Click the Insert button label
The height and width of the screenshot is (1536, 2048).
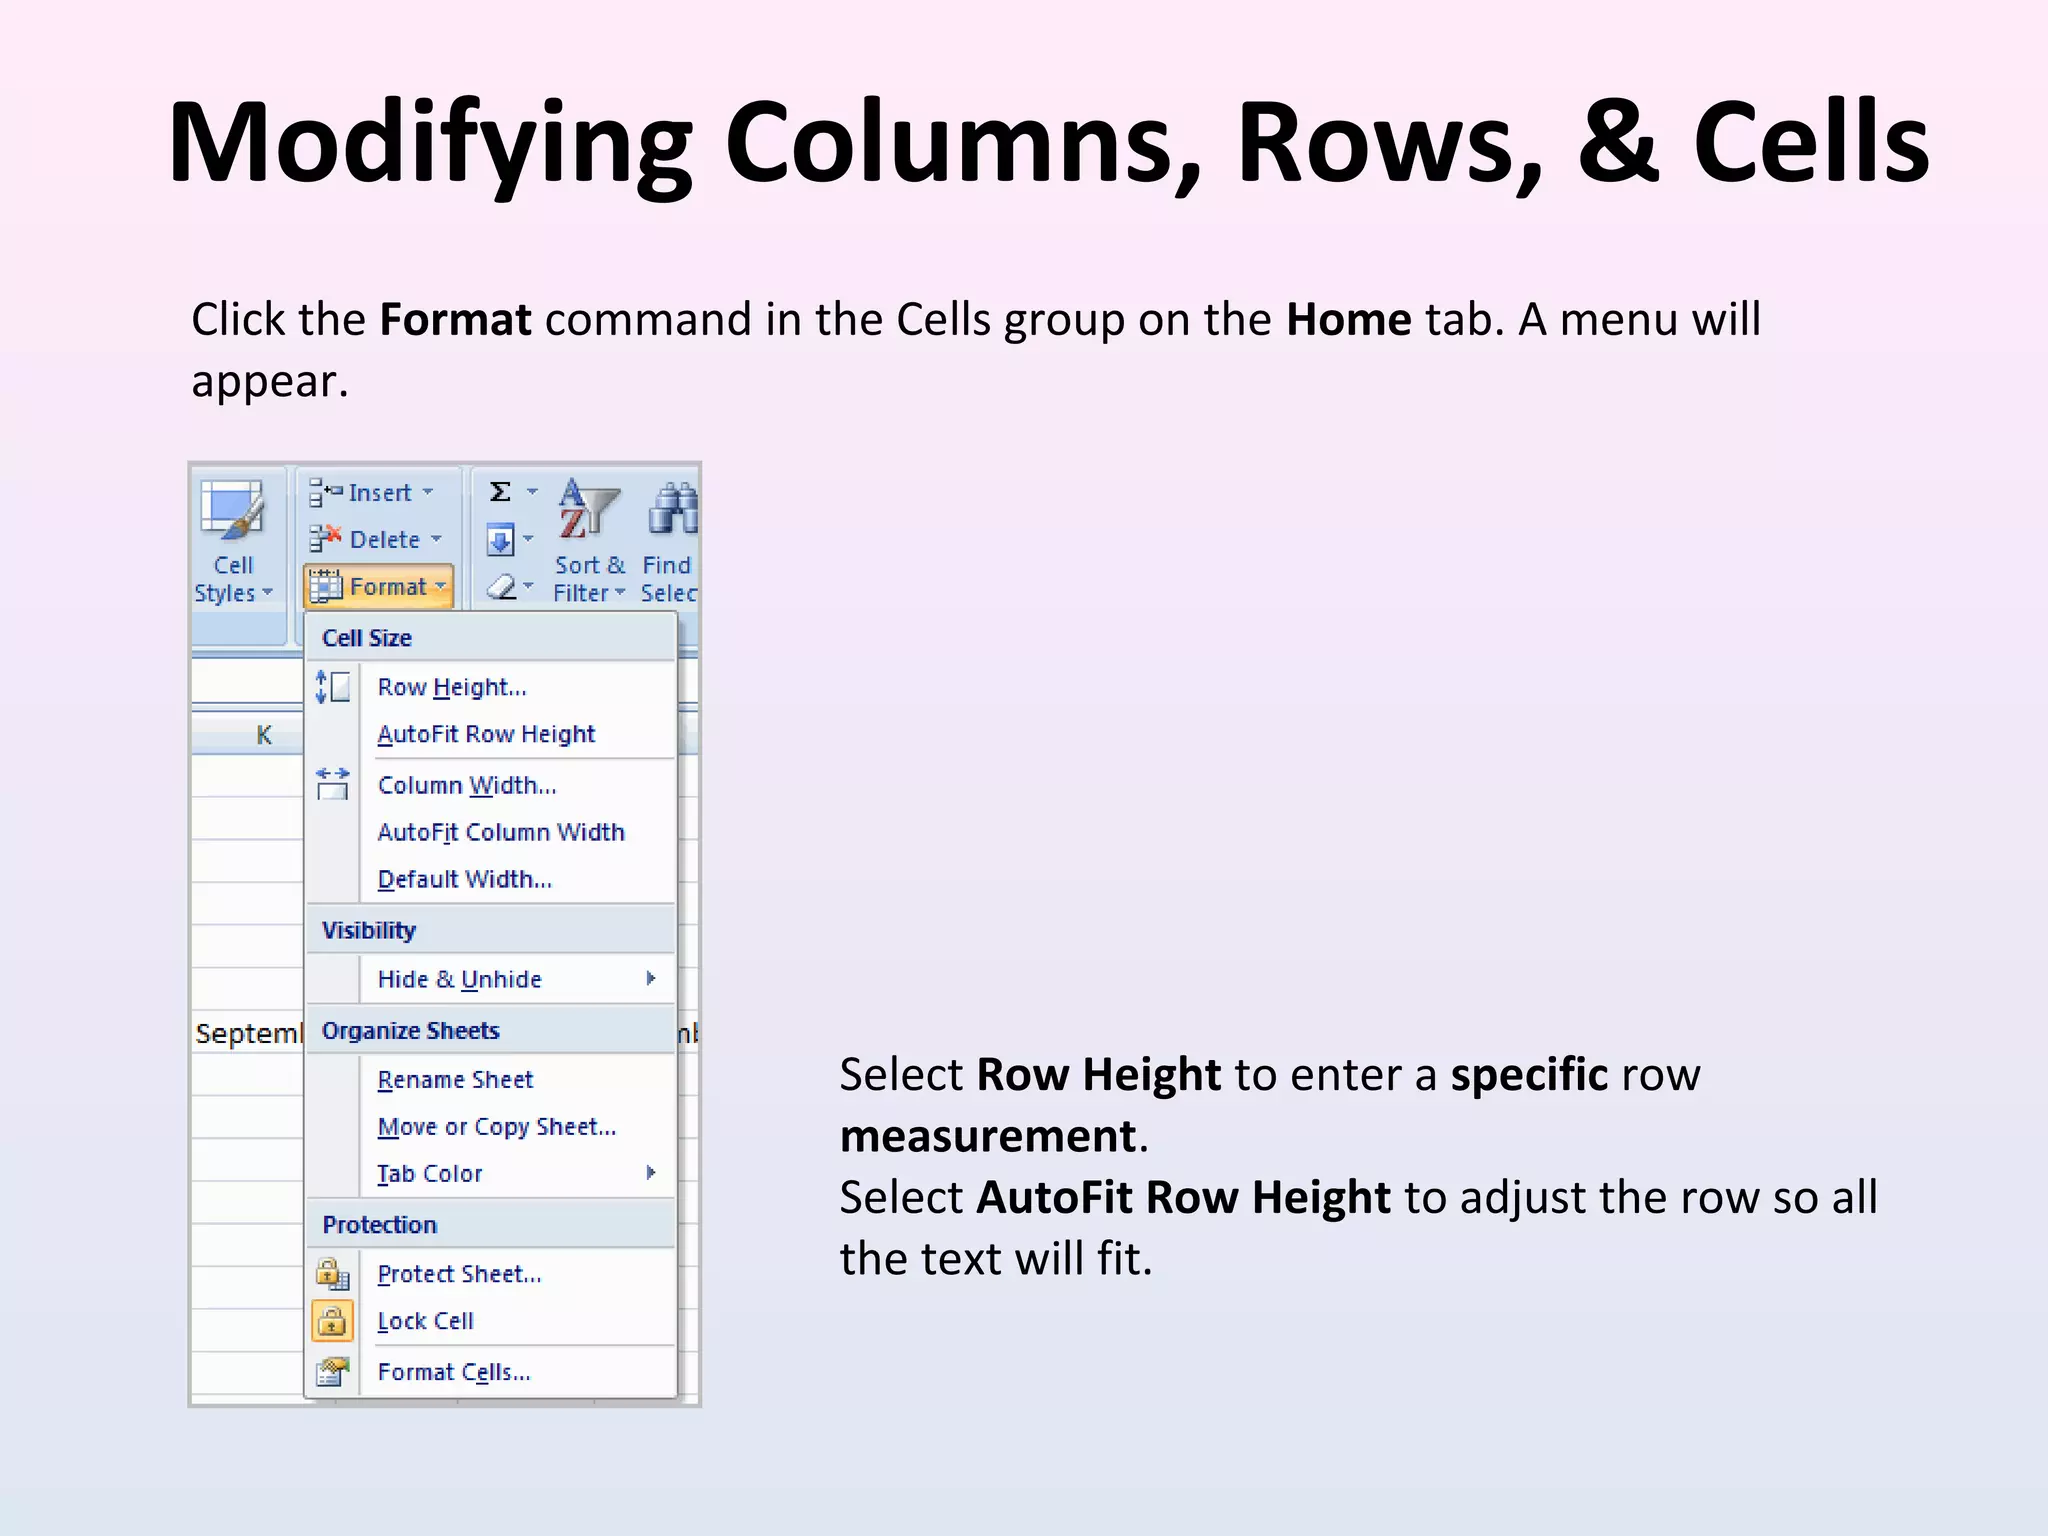click(380, 492)
